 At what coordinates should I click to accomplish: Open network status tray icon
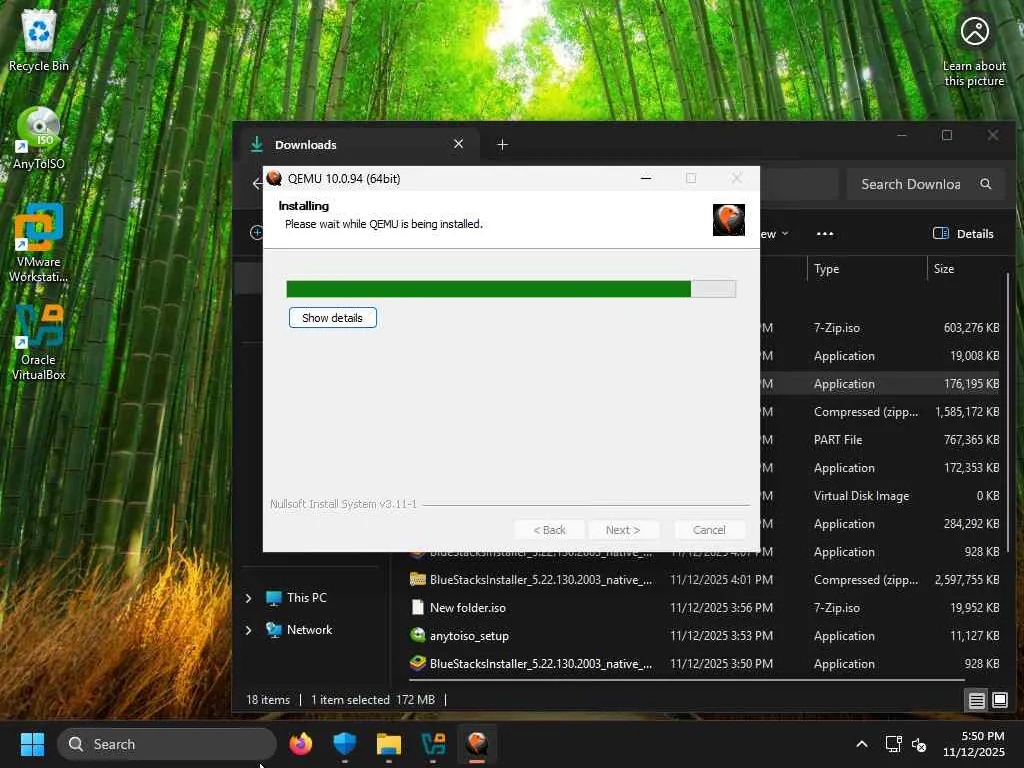(893, 744)
